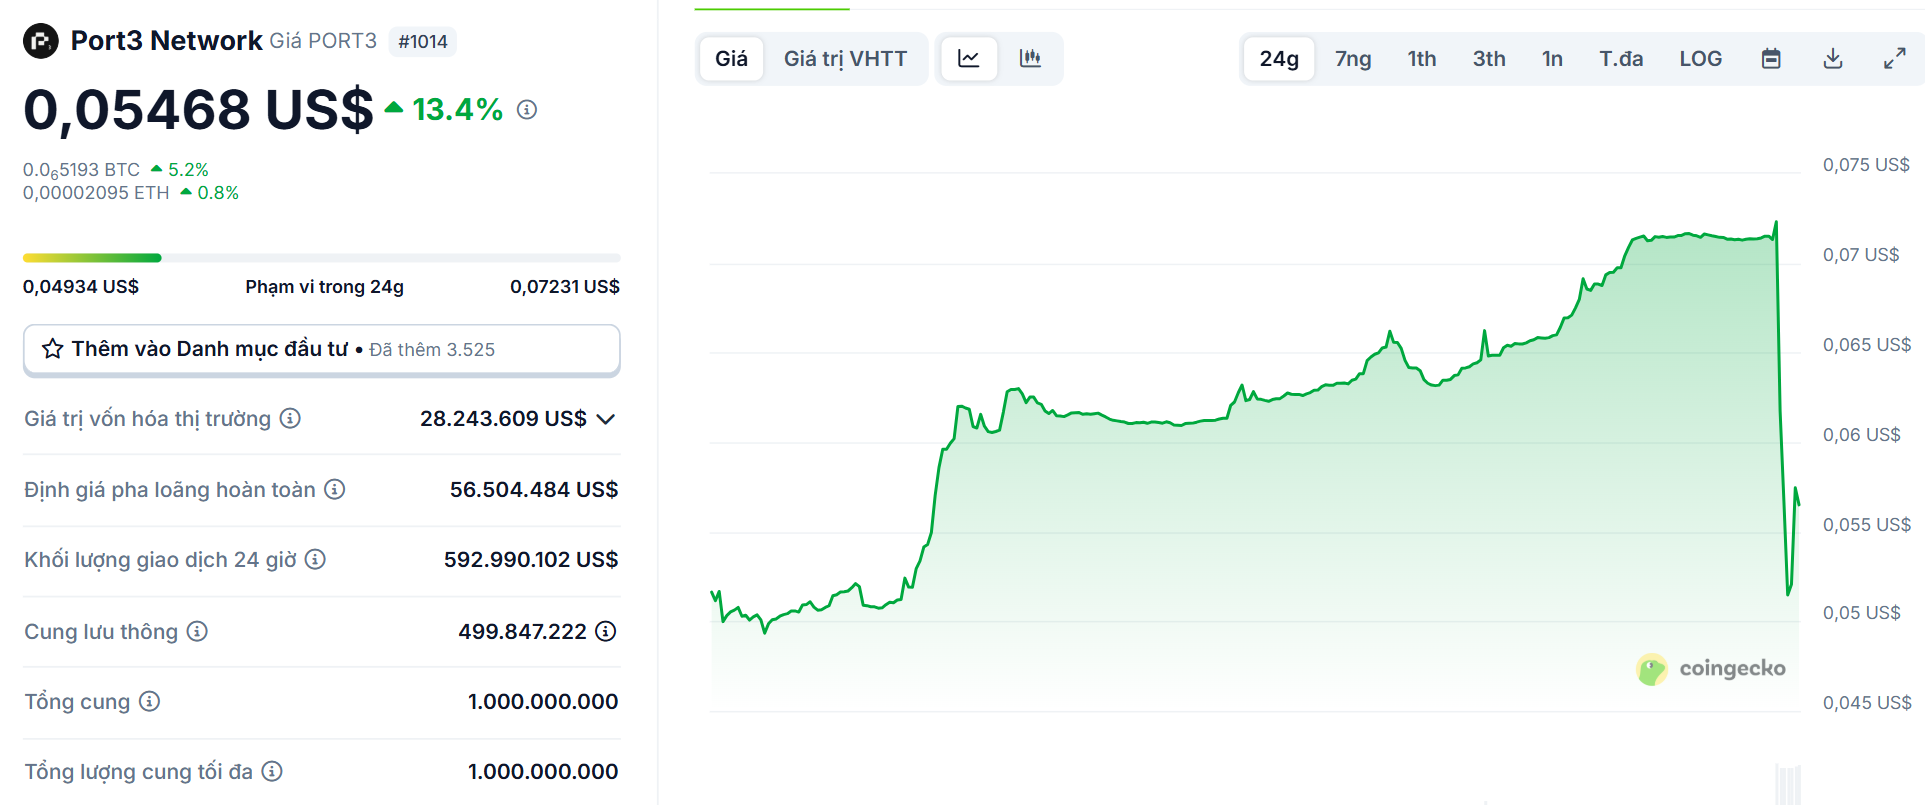Image resolution: width=1925 pixels, height=805 pixels.
Task: Click the 28.243.609 US$ market cap value
Action: tap(503, 418)
